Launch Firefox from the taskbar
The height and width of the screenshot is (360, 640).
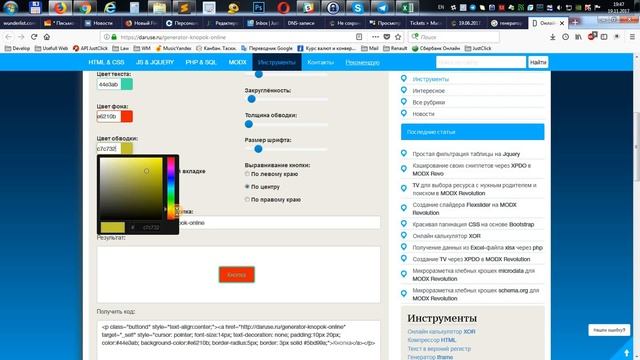point(60,7)
